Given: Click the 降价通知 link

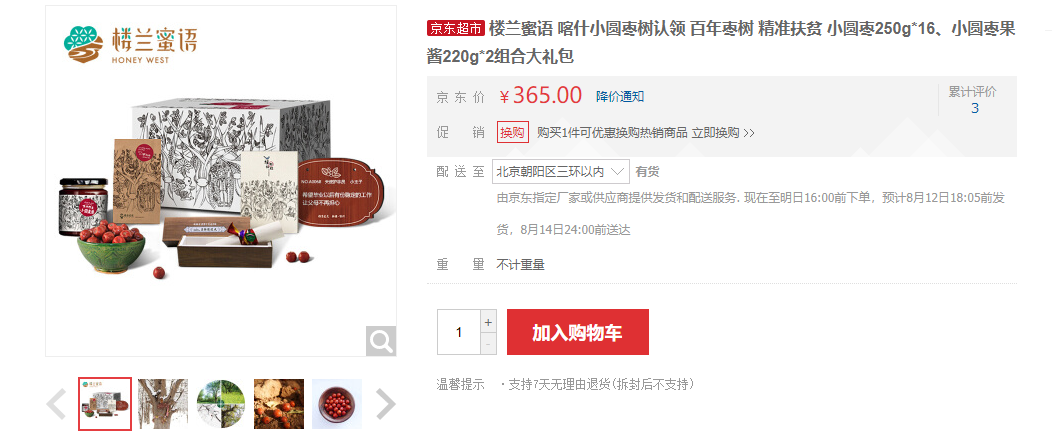Looking at the screenshot, I should click(x=620, y=97).
